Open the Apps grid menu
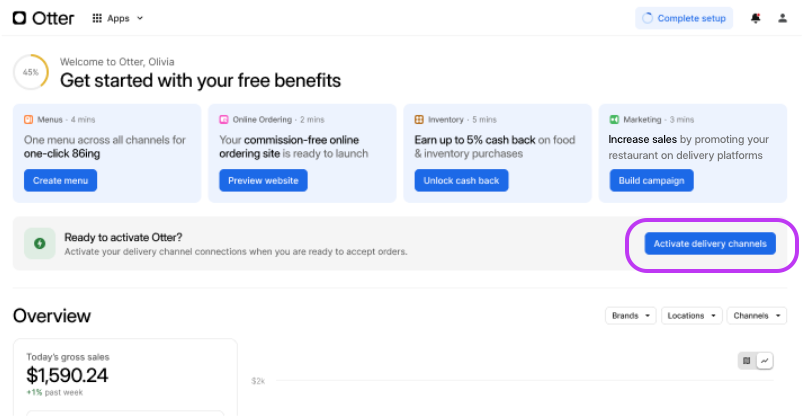Screen dimensions: 811x417 pos(117,18)
